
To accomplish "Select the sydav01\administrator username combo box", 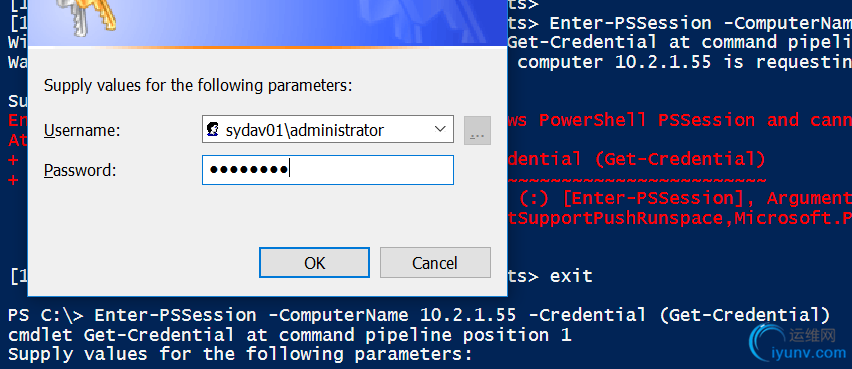I will coord(328,129).
